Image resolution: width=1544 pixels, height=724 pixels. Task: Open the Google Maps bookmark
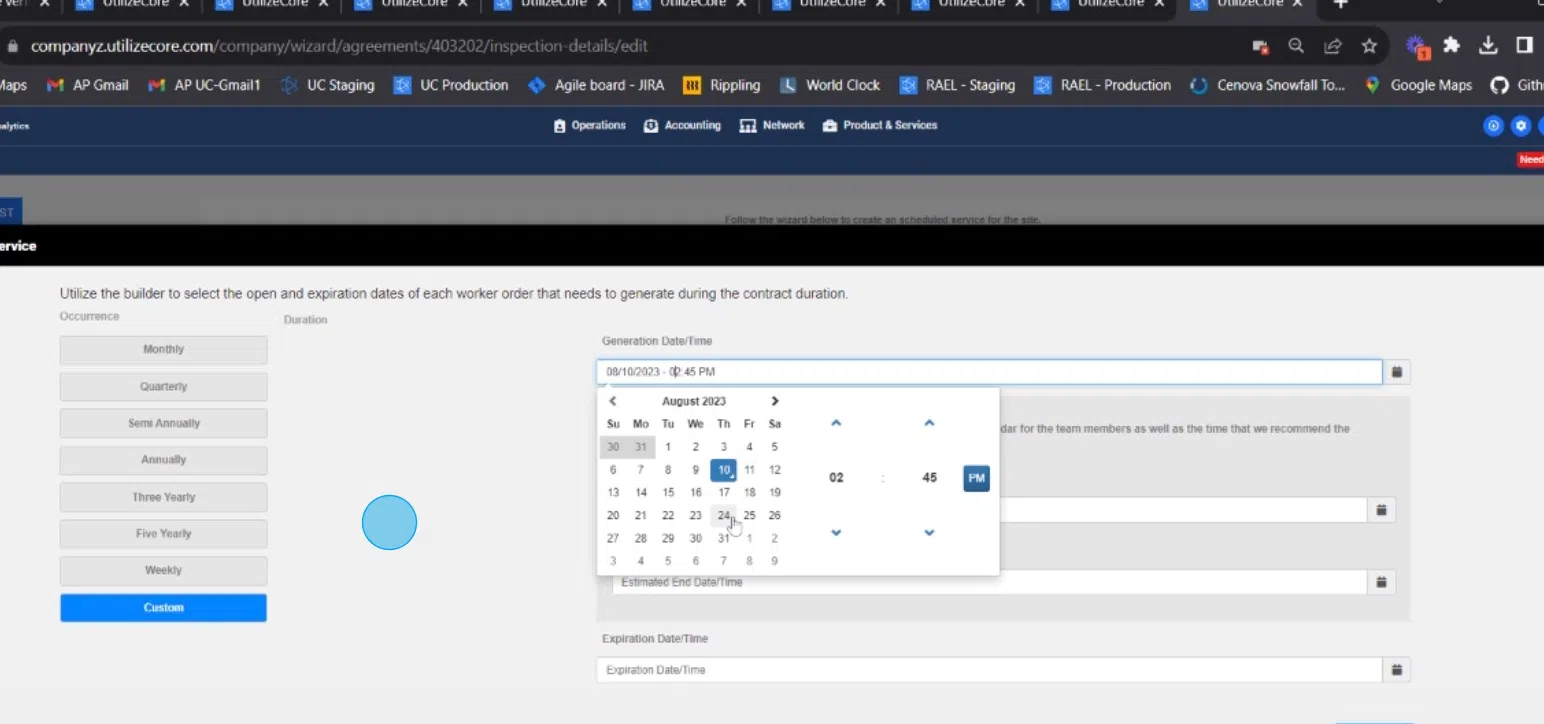point(1419,85)
